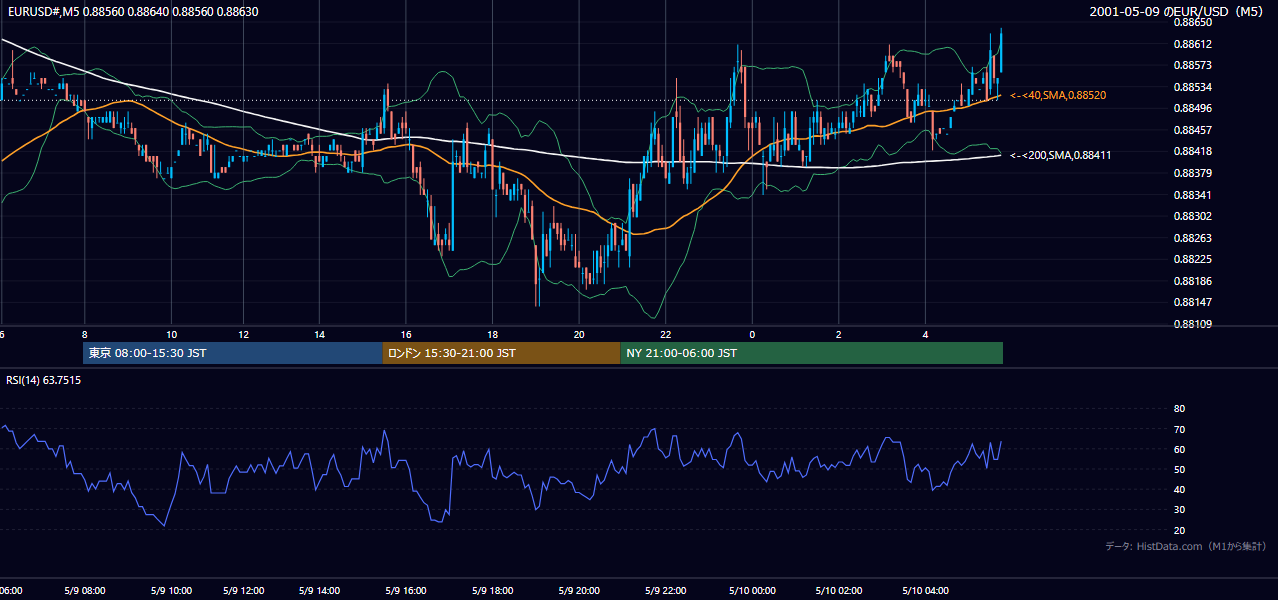Click the 0.88341 price axis label
The height and width of the screenshot is (600, 1278).
(x=1192, y=196)
